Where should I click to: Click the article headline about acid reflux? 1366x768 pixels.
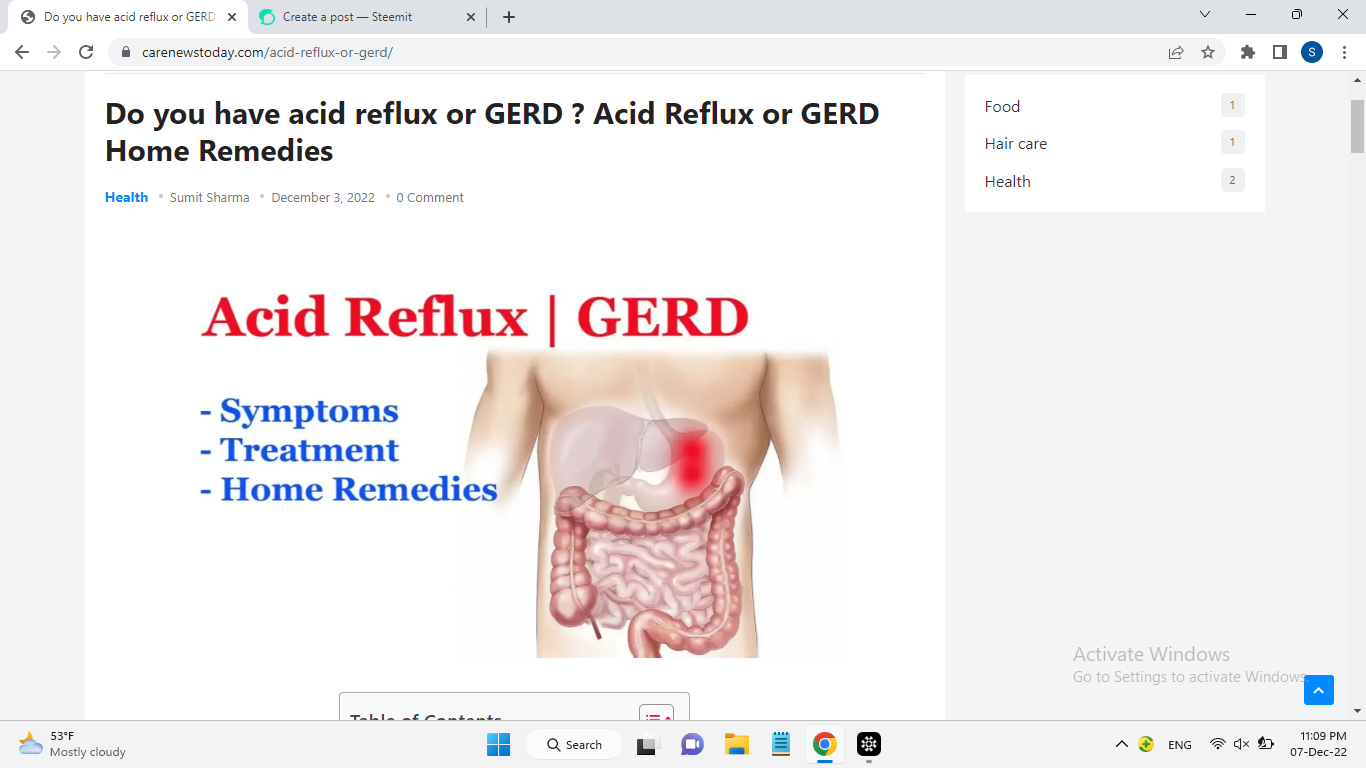[x=492, y=132]
